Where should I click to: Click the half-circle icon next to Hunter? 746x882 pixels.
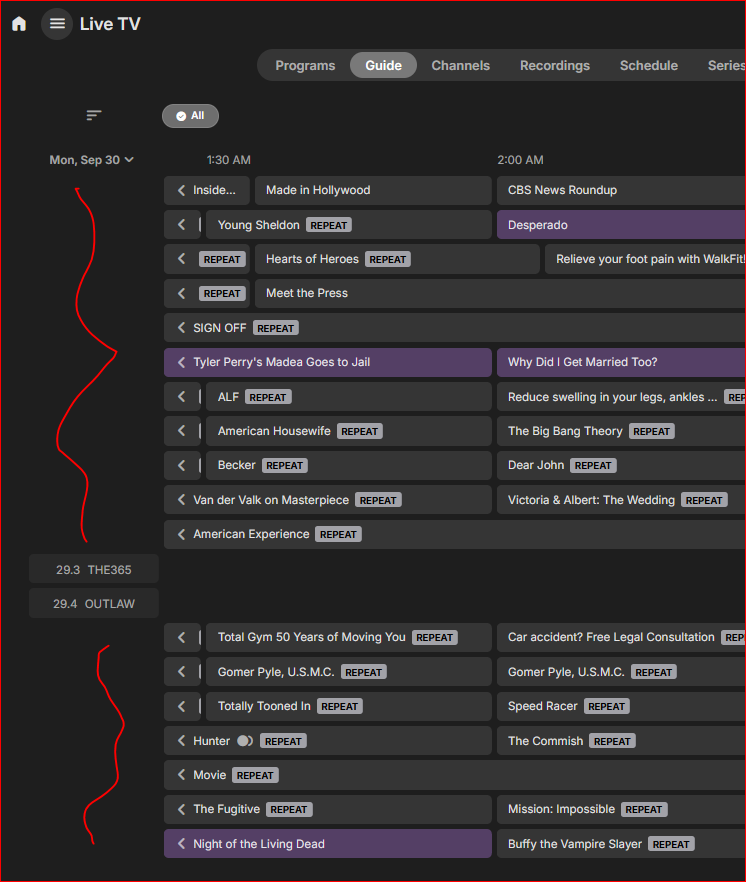(x=245, y=741)
